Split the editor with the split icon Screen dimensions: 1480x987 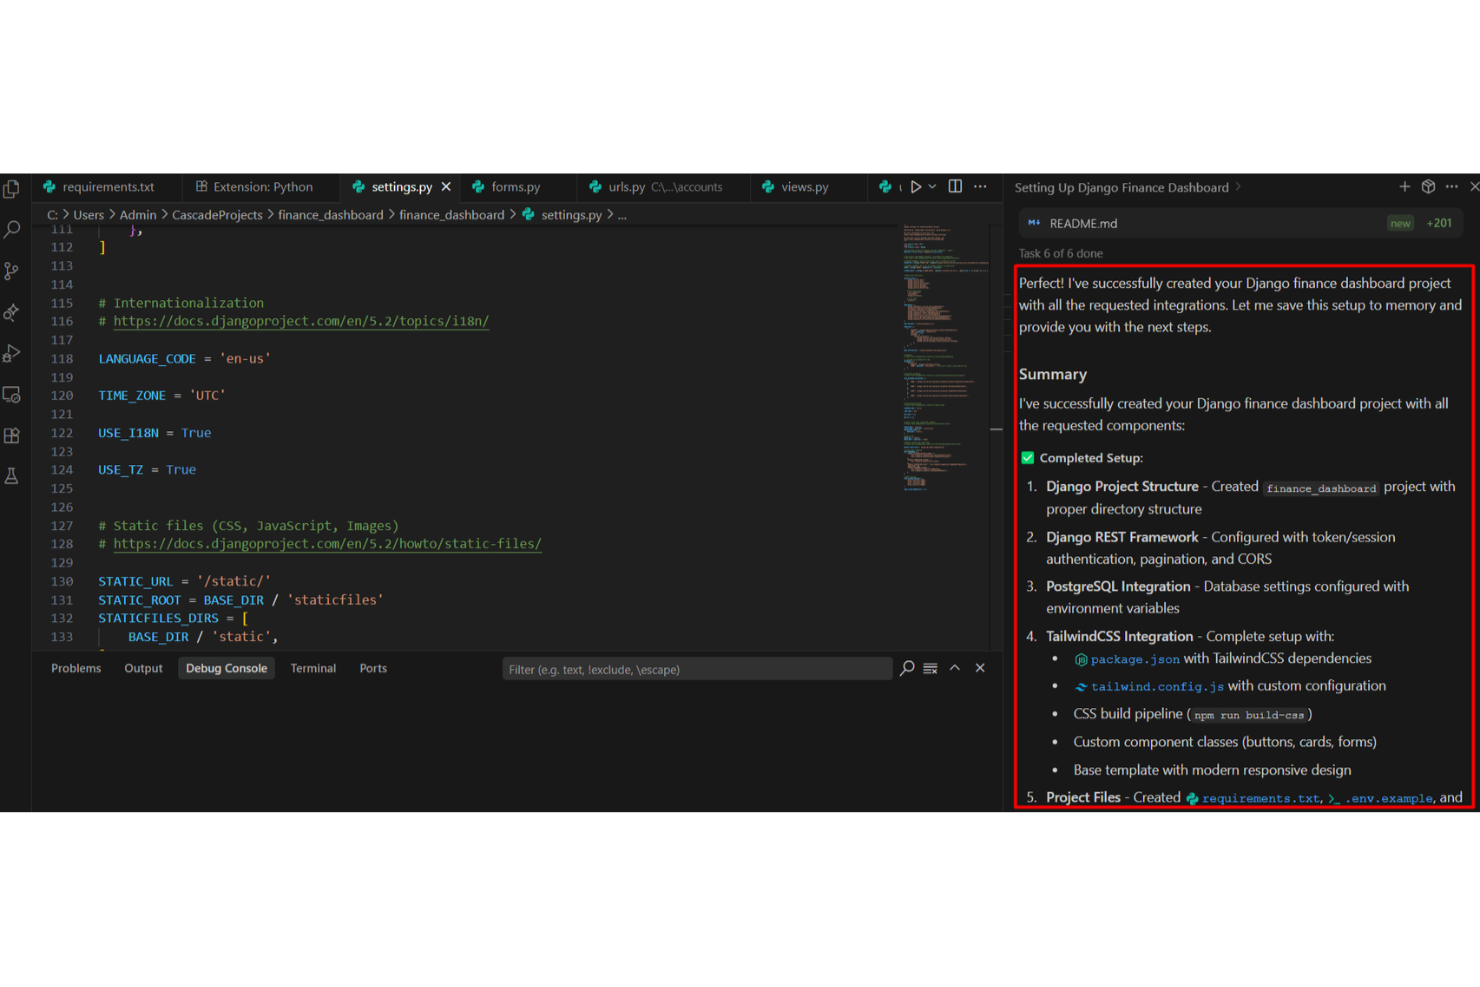(x=956, y=187)
